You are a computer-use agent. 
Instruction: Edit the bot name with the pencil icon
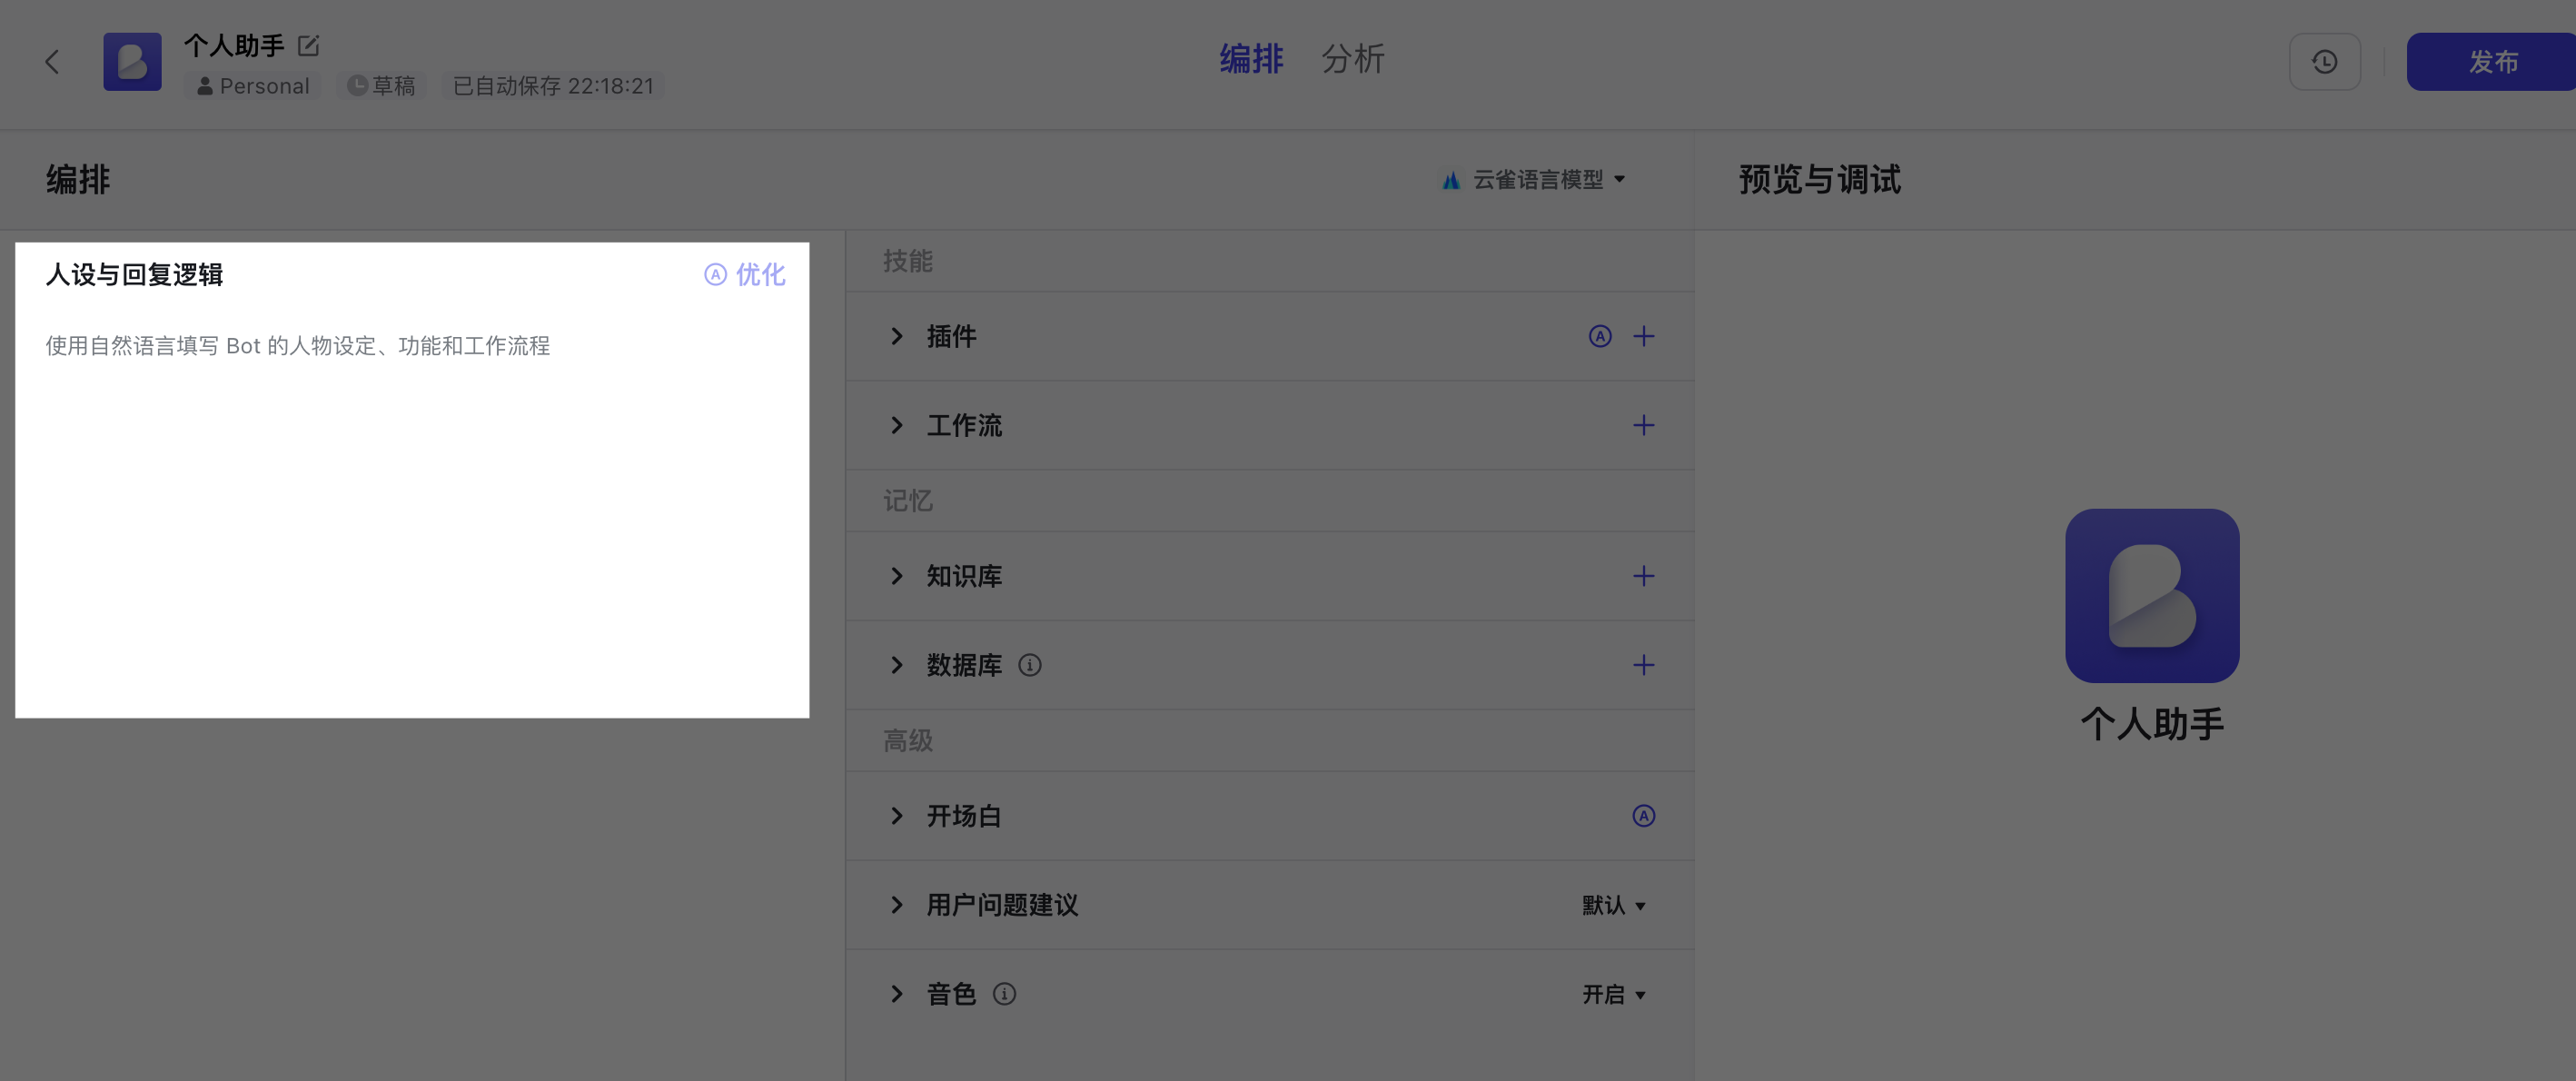click(309, 45)
